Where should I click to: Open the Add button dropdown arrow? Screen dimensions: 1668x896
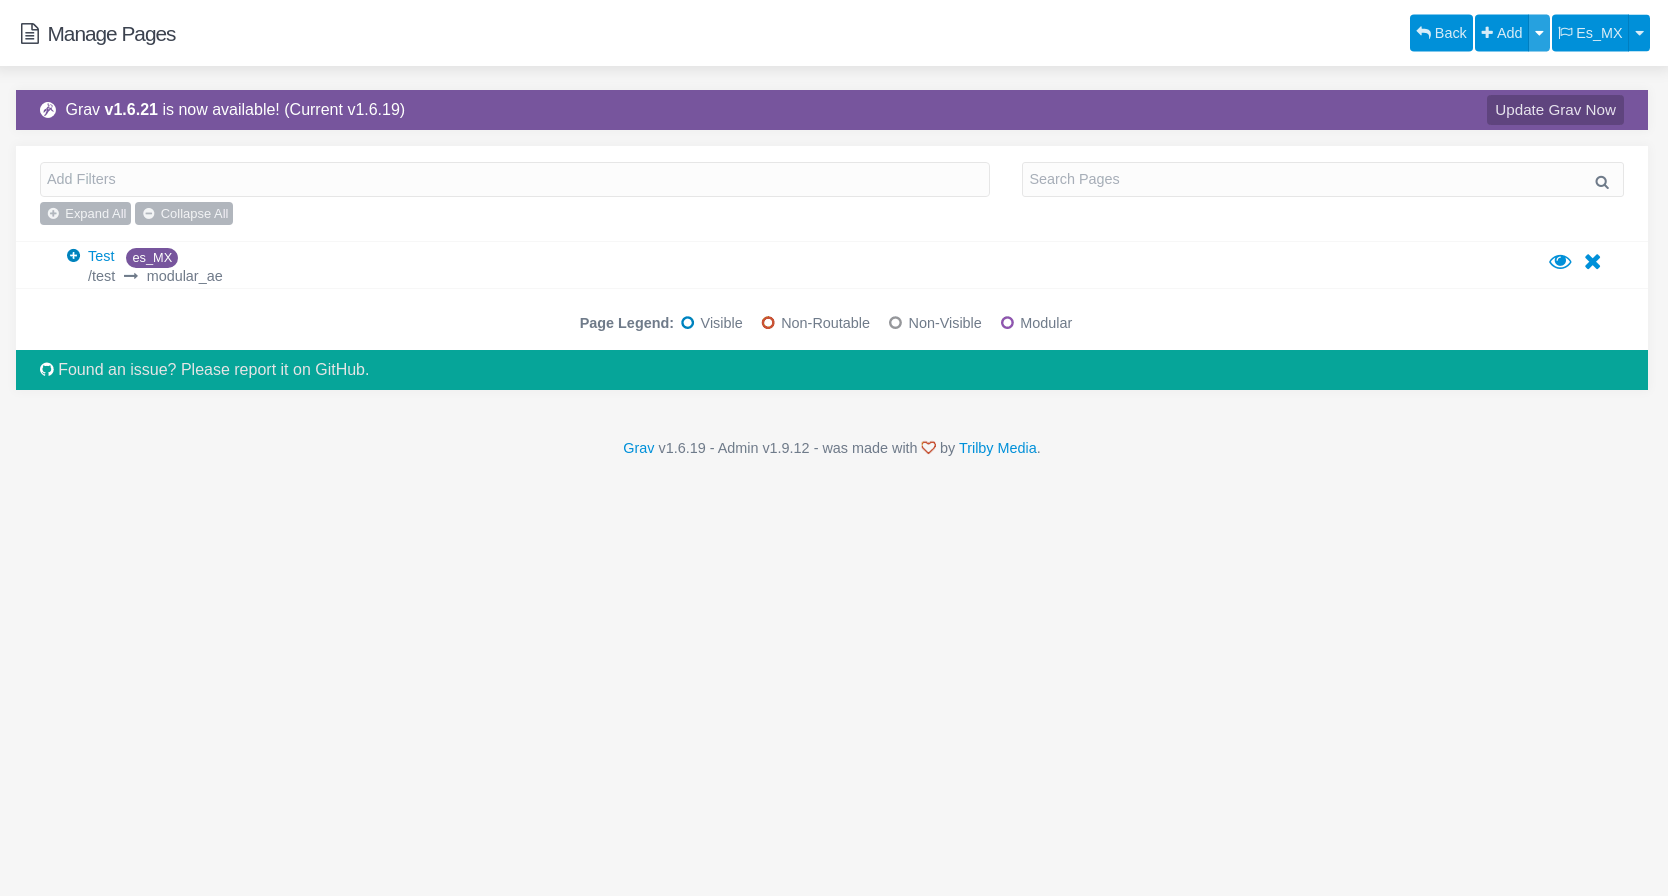[1539, 33]
